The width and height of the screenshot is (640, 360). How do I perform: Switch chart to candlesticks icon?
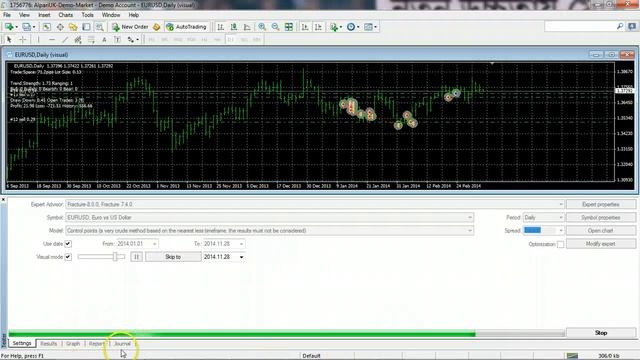tap(234, 27)
